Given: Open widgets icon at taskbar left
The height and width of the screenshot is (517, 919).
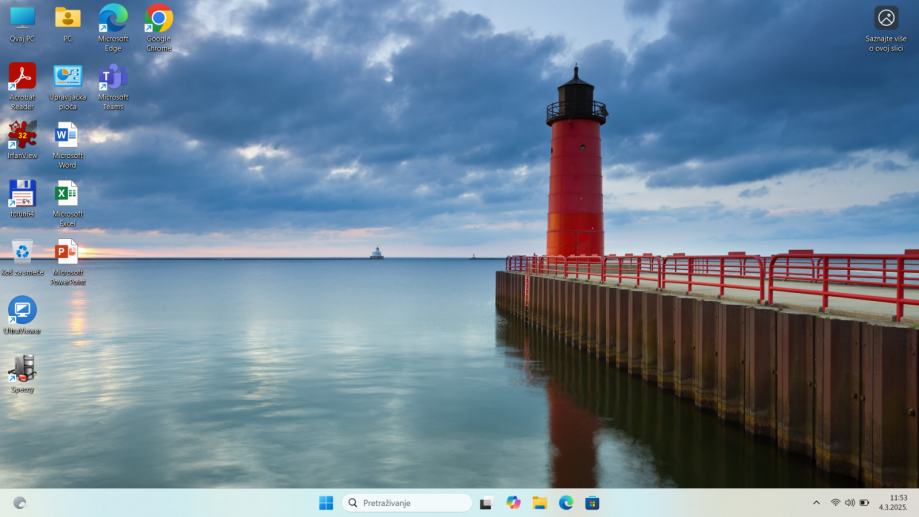Looking at the screenshot, I should point(19,503).
